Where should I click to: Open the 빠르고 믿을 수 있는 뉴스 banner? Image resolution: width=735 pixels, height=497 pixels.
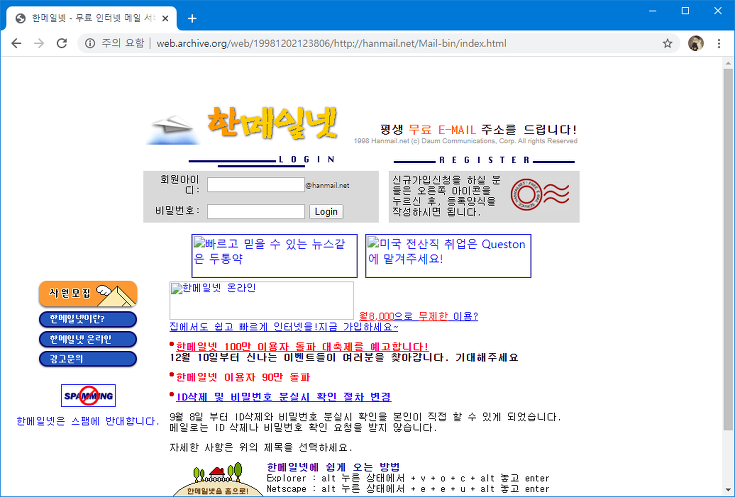click(x=274, y=256)
